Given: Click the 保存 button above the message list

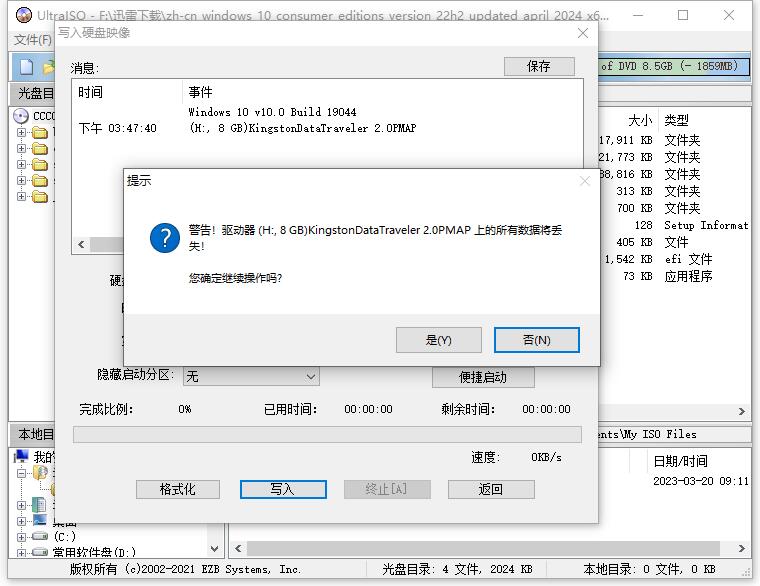Looking at the screenshot, I should click(x=539, y=66).
